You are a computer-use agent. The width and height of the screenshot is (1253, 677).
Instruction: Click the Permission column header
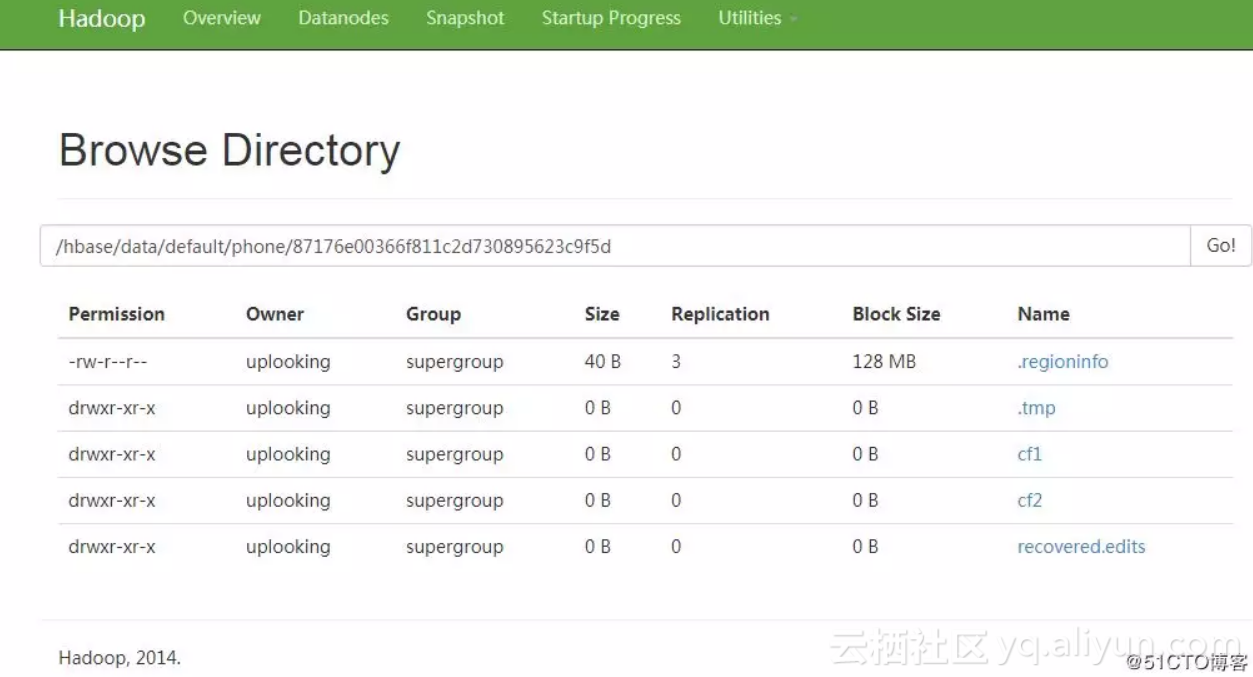pyautogui.click(x=116, y=314)
